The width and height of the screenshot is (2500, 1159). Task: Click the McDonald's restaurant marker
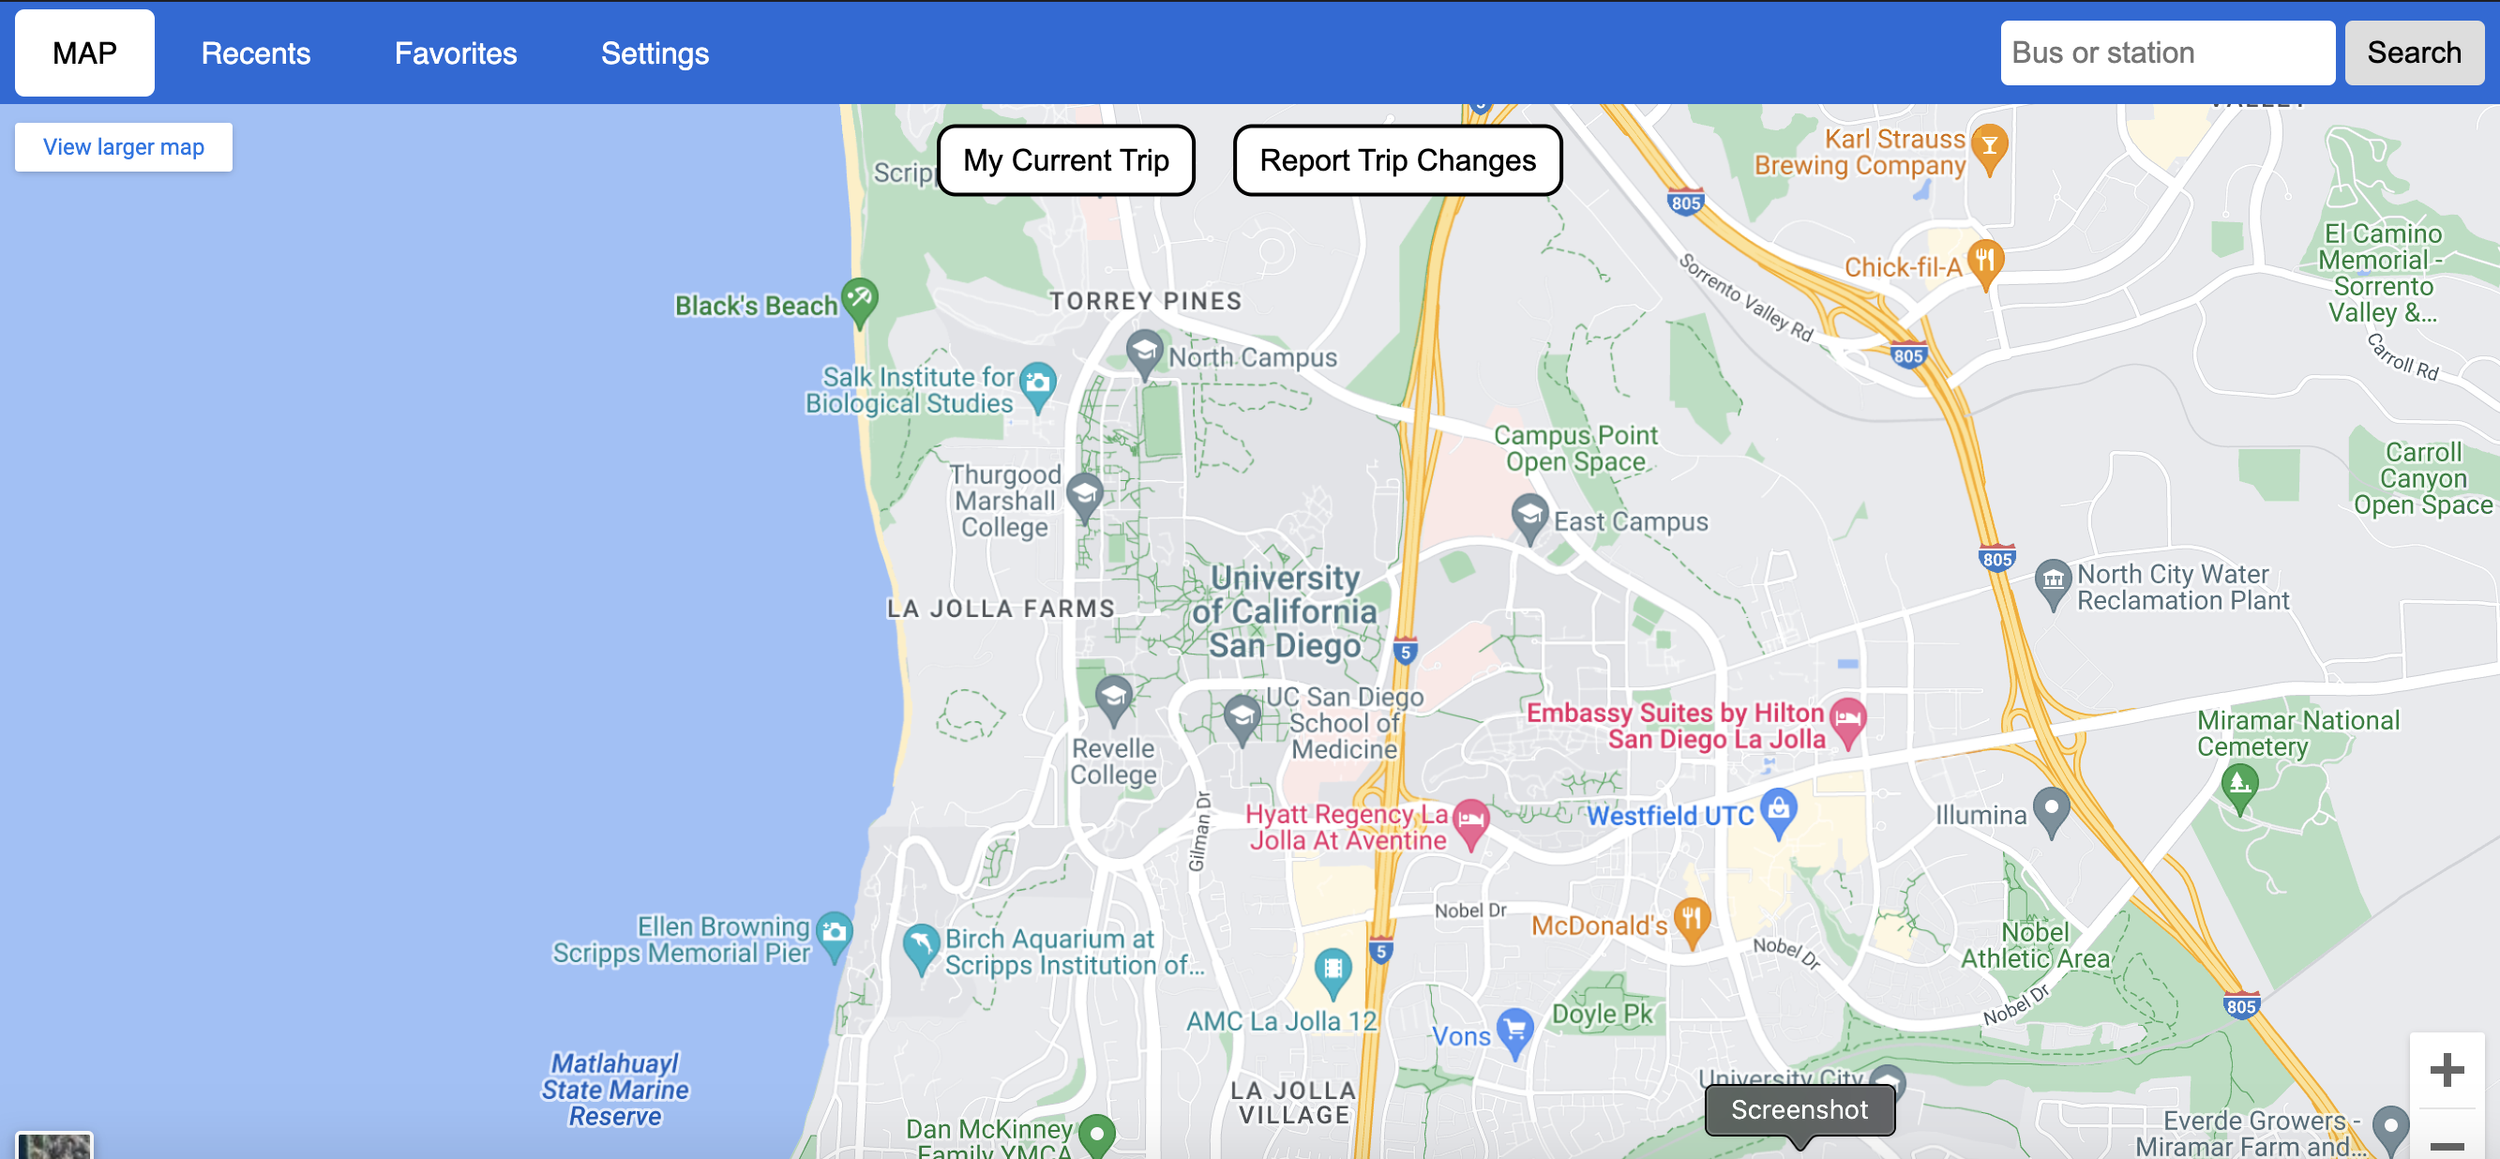click(x=1691, y=919)
